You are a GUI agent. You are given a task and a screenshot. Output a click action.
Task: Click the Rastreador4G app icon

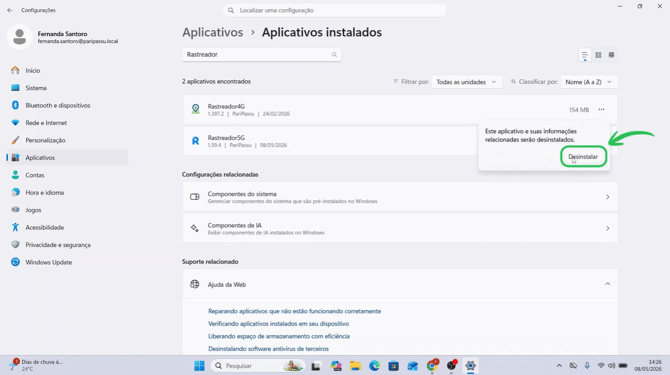[195, 109]
